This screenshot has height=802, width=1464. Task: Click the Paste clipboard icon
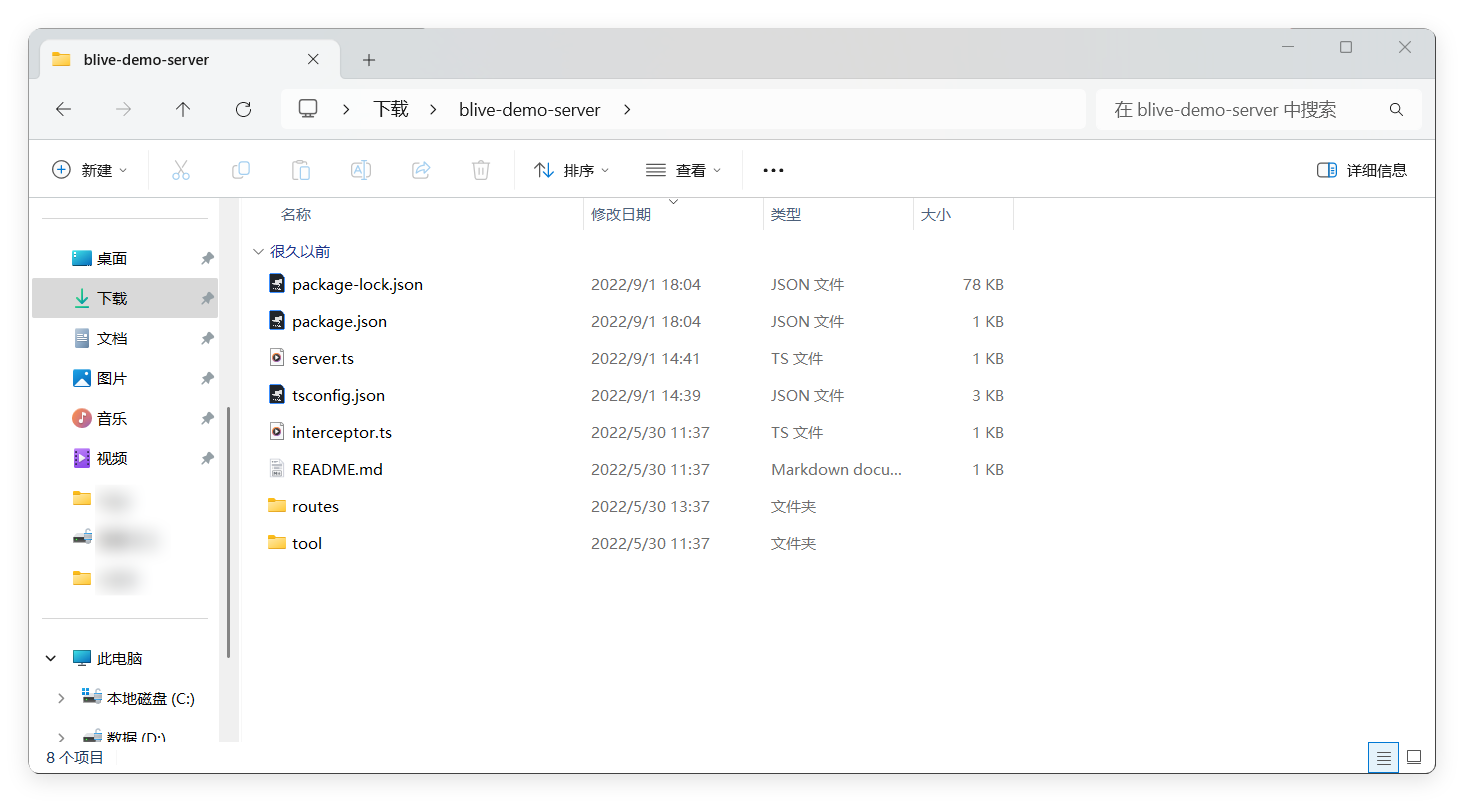pyautogui.click(x=301, y=170)
